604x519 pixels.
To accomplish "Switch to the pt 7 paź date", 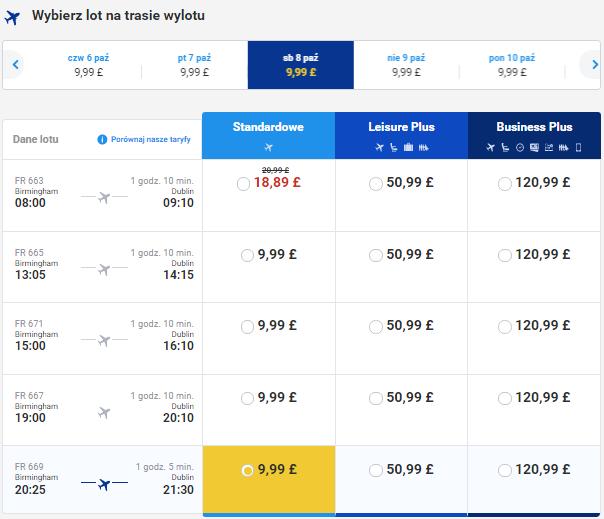I will [195, 65].
